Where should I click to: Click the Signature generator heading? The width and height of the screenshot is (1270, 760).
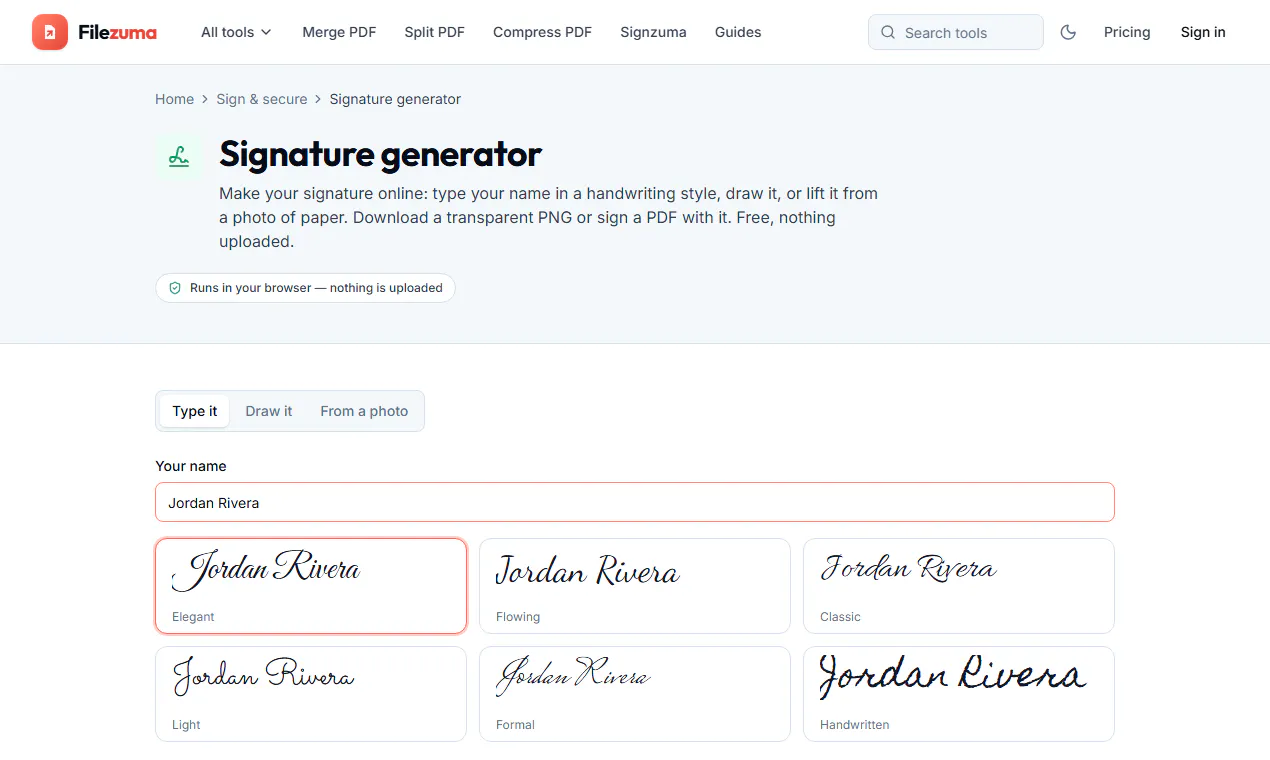point(380,155)
